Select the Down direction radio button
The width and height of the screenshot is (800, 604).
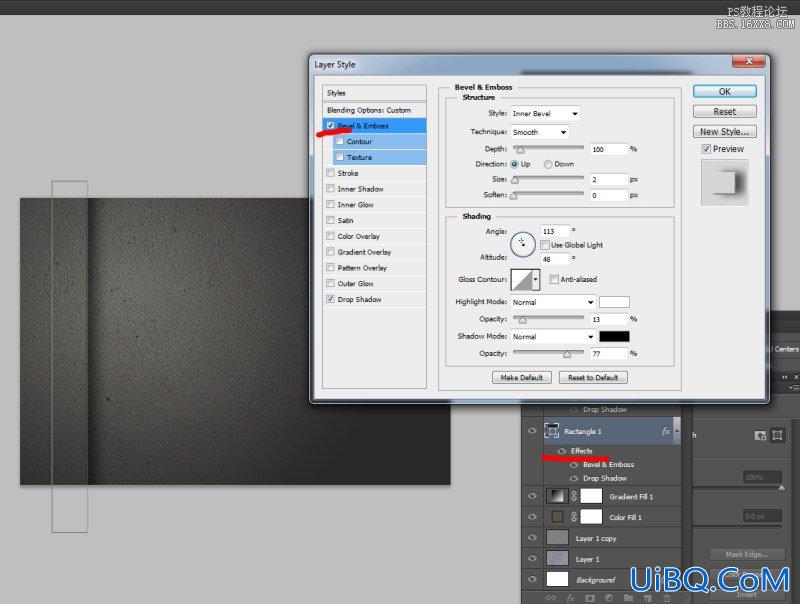[548, 164]
